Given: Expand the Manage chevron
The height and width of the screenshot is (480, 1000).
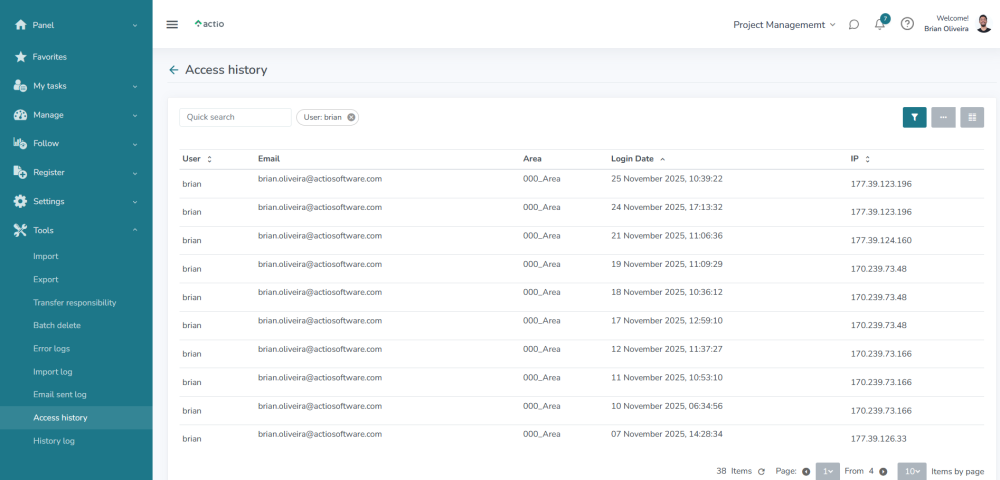Looking at the screenshot, I should click(135, 115).
